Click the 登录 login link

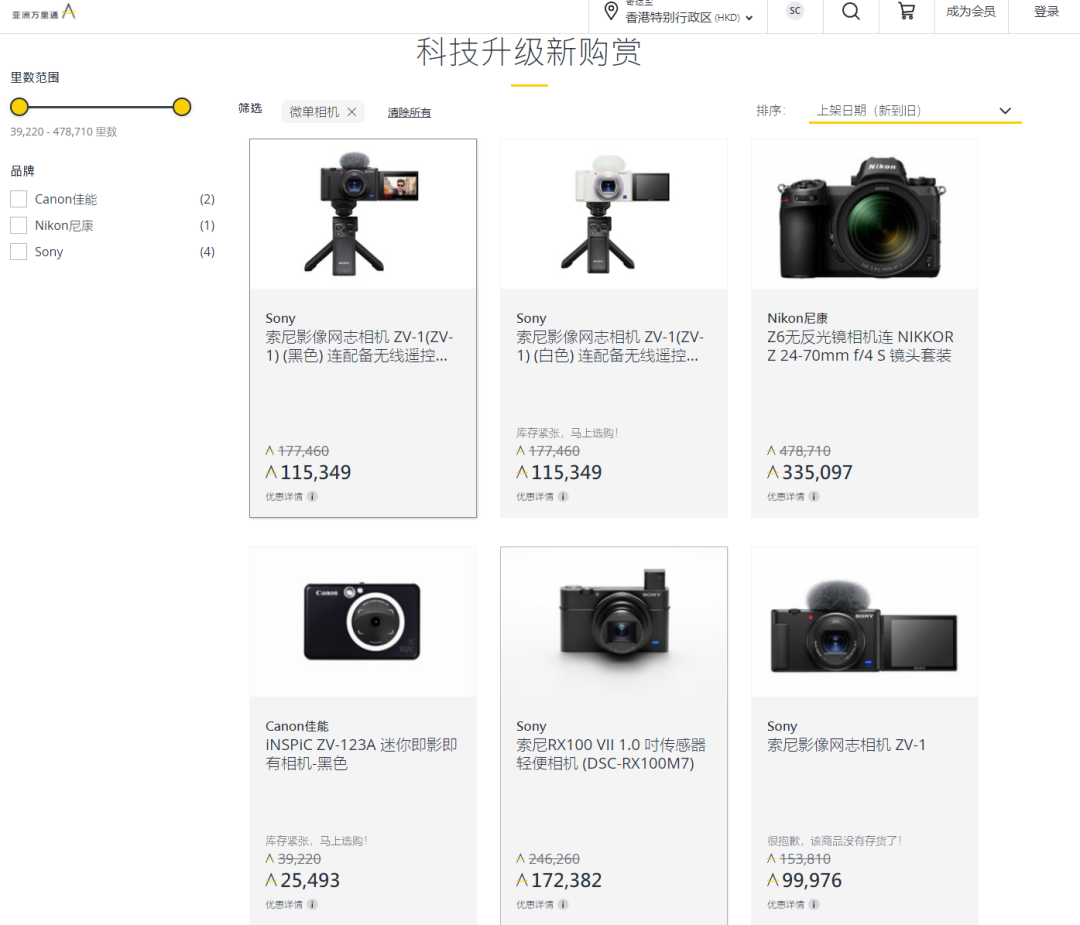1046,12
